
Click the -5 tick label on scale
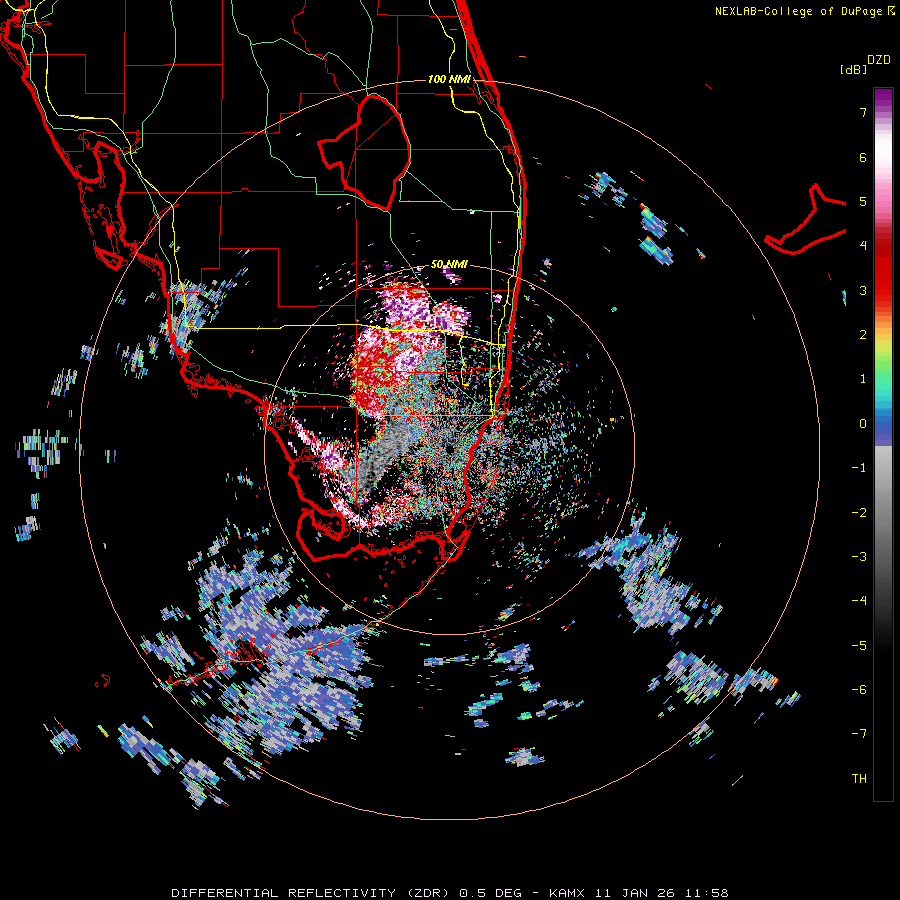pos(859,646)
